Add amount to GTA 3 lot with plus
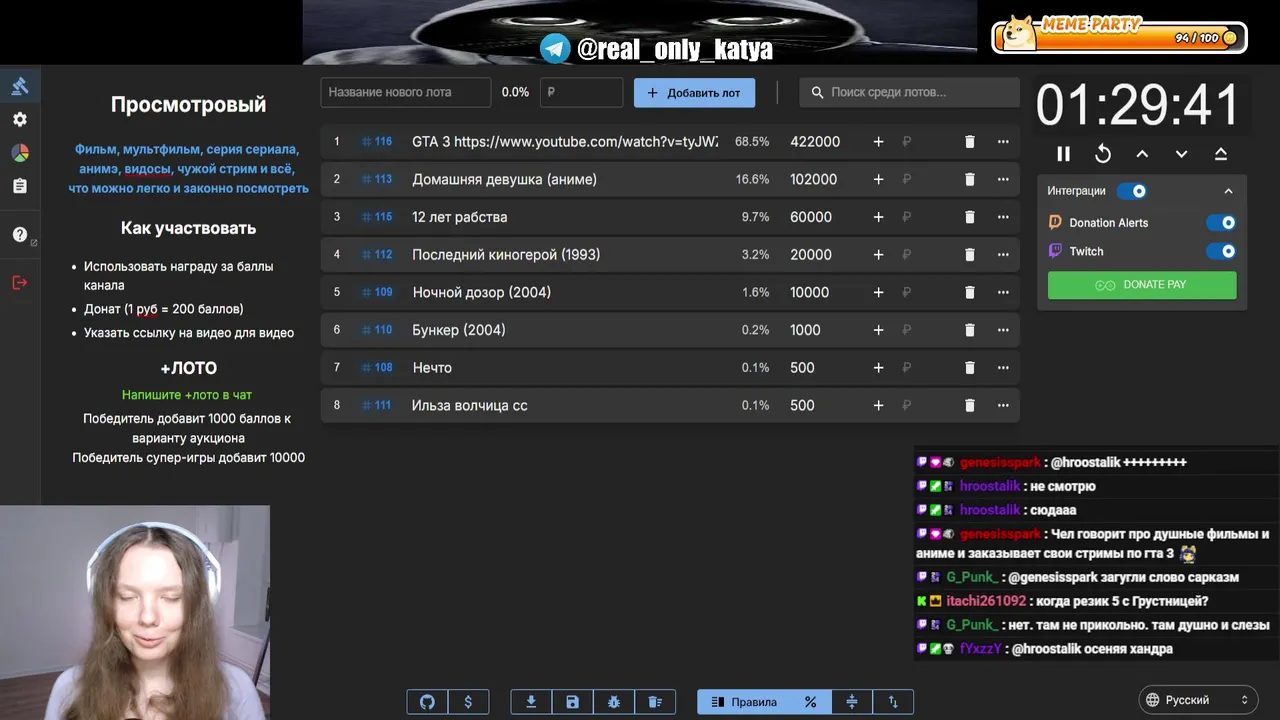1280x720 pixels. (x=878, y=142)
